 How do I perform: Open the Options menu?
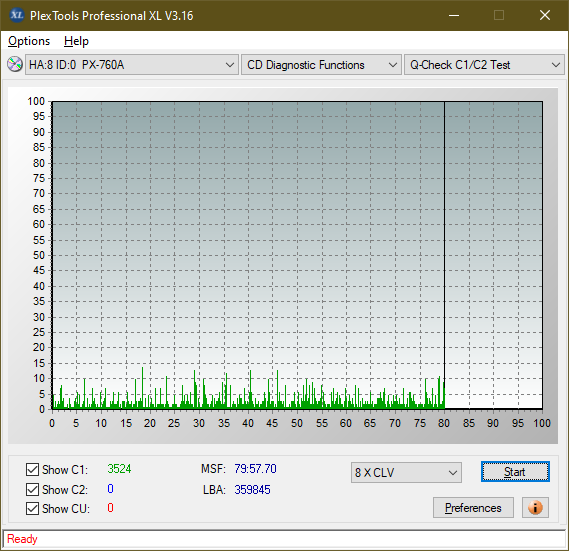tap(29, 41)
